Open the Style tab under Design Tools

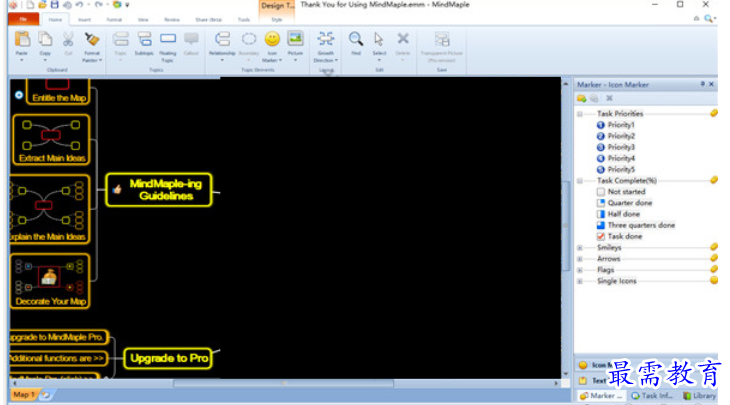[x=277, y=20]
